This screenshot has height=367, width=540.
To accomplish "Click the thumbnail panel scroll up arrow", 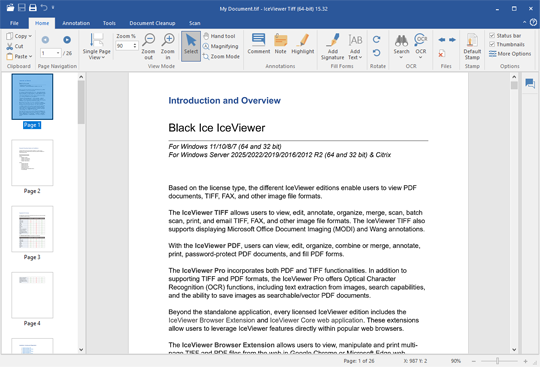I will click(81, 77).
